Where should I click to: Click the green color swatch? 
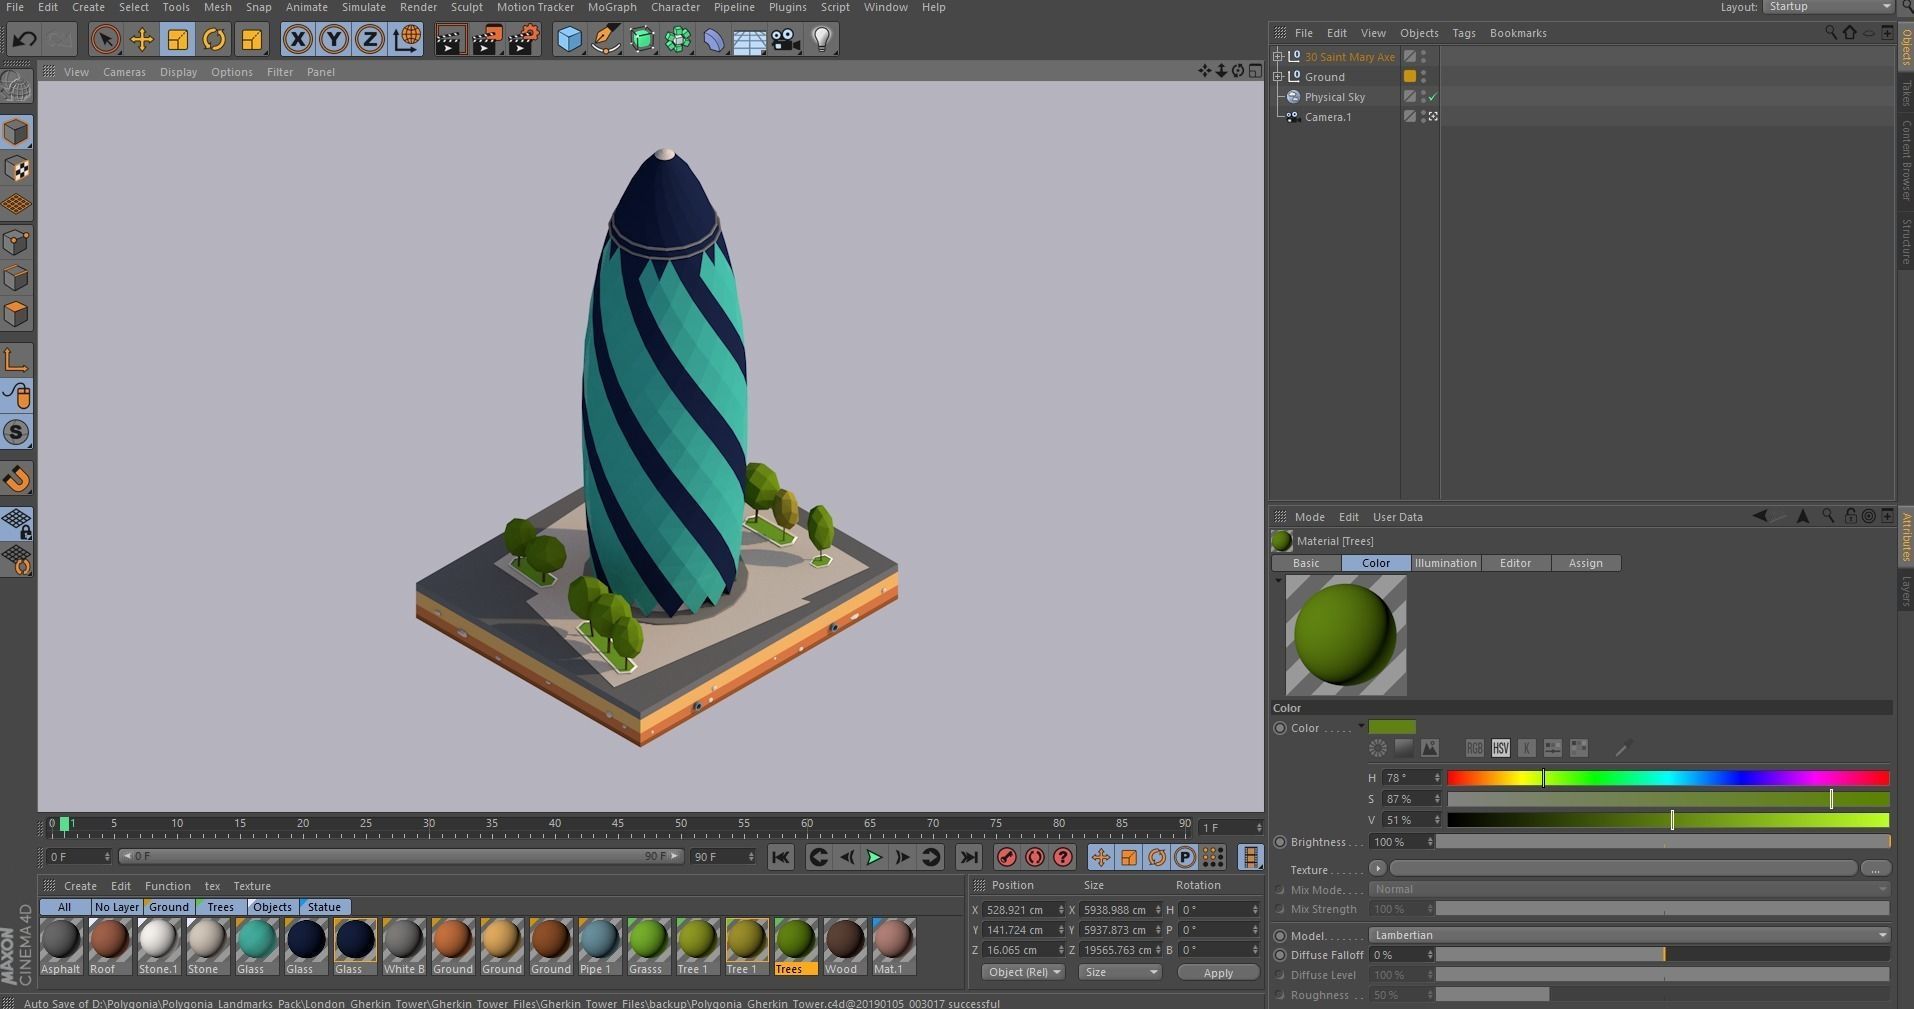tap(1392, 727)
